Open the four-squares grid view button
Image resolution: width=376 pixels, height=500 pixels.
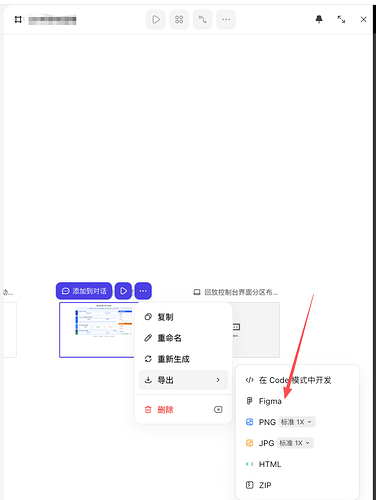click(x=179, y=20)
